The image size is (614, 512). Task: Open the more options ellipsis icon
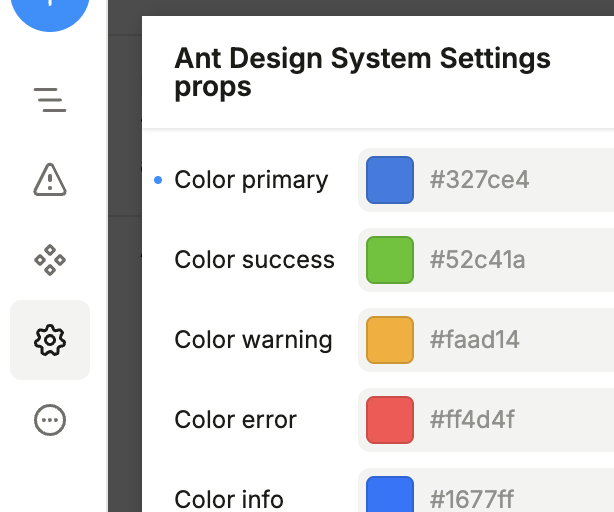(x=50, y=420)
